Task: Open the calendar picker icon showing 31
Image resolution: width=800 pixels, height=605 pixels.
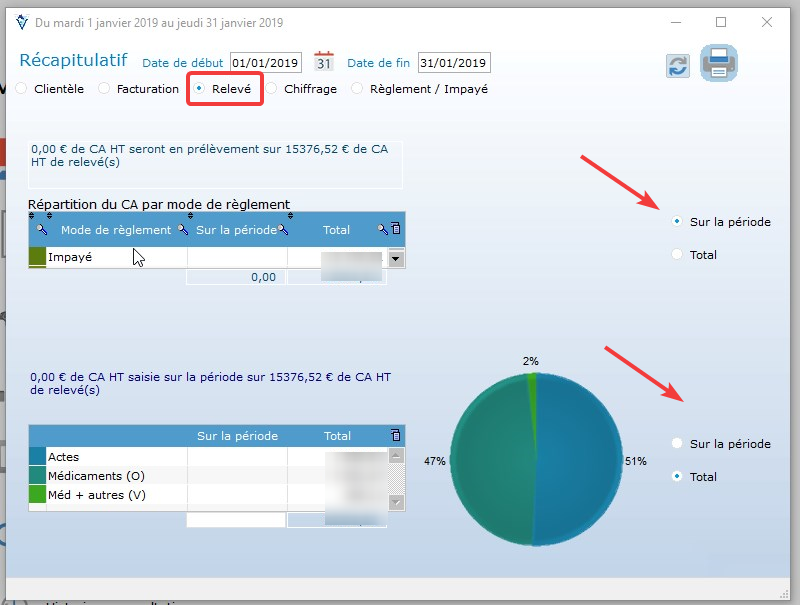Action: (324, 62)
